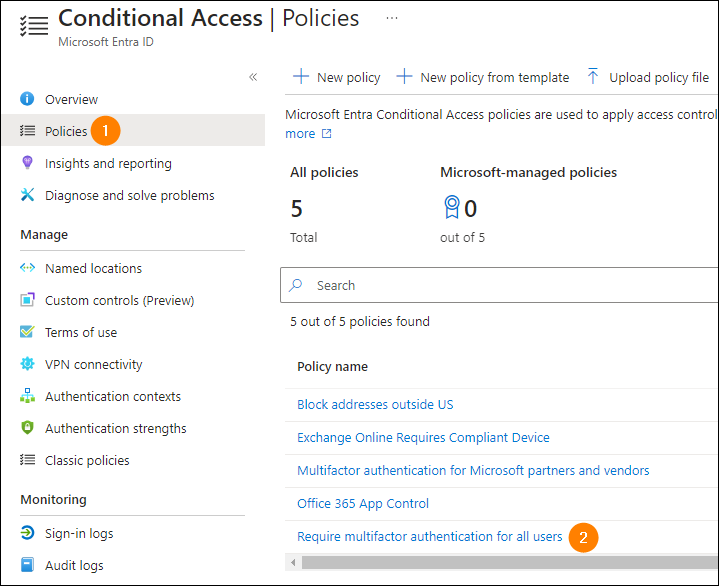Click the Insights lightbulb icon
Viewport: 719px width, 586px height.
[x=27, y=162]
